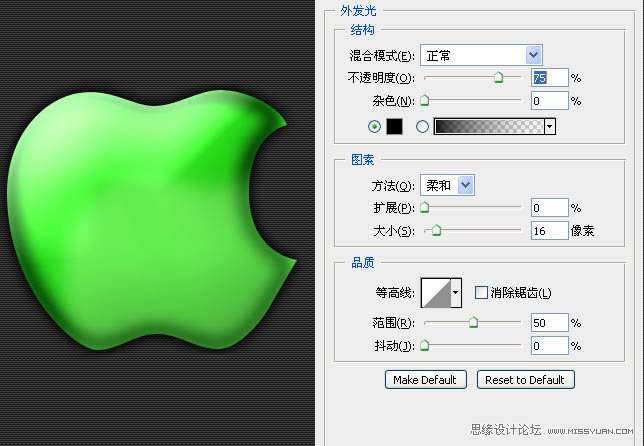The image size is (644, 446).
Task: Click the black glow color swatch
Action: pyautogui.click(x=394, y=126)
